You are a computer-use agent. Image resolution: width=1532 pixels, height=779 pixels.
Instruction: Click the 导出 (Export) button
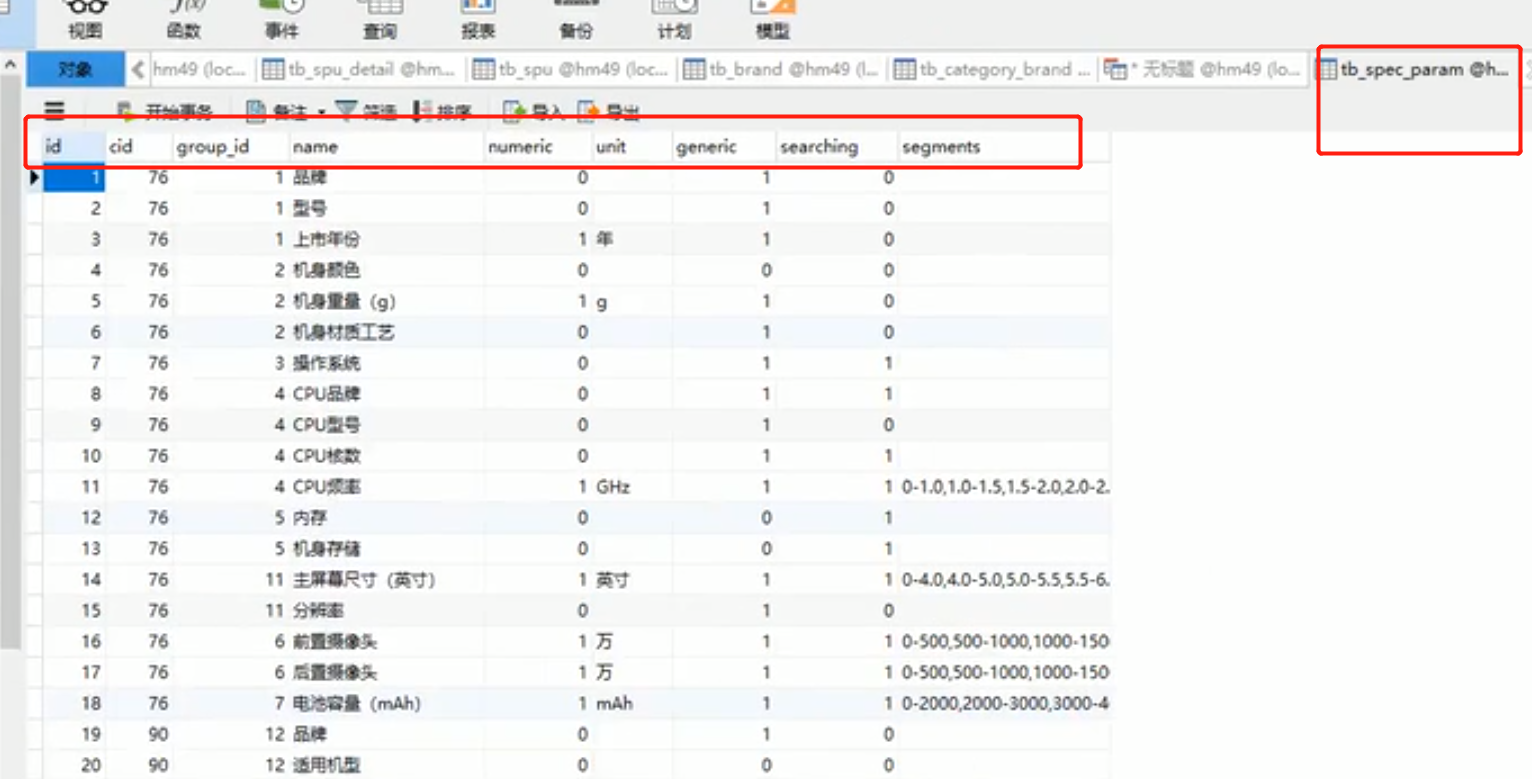point(608,111)
